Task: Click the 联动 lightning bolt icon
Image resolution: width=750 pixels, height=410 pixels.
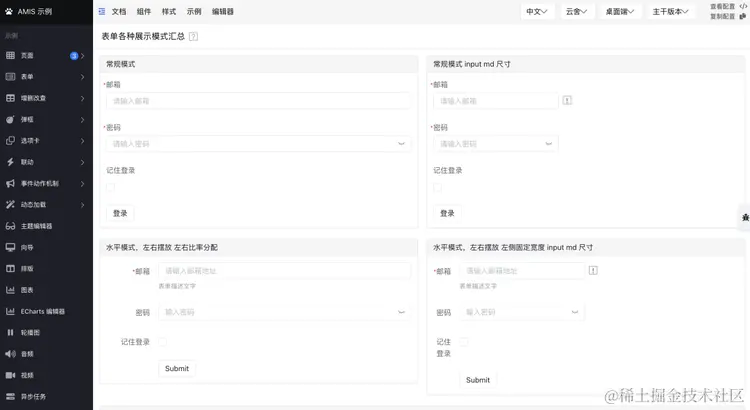Action: point(11,162)
